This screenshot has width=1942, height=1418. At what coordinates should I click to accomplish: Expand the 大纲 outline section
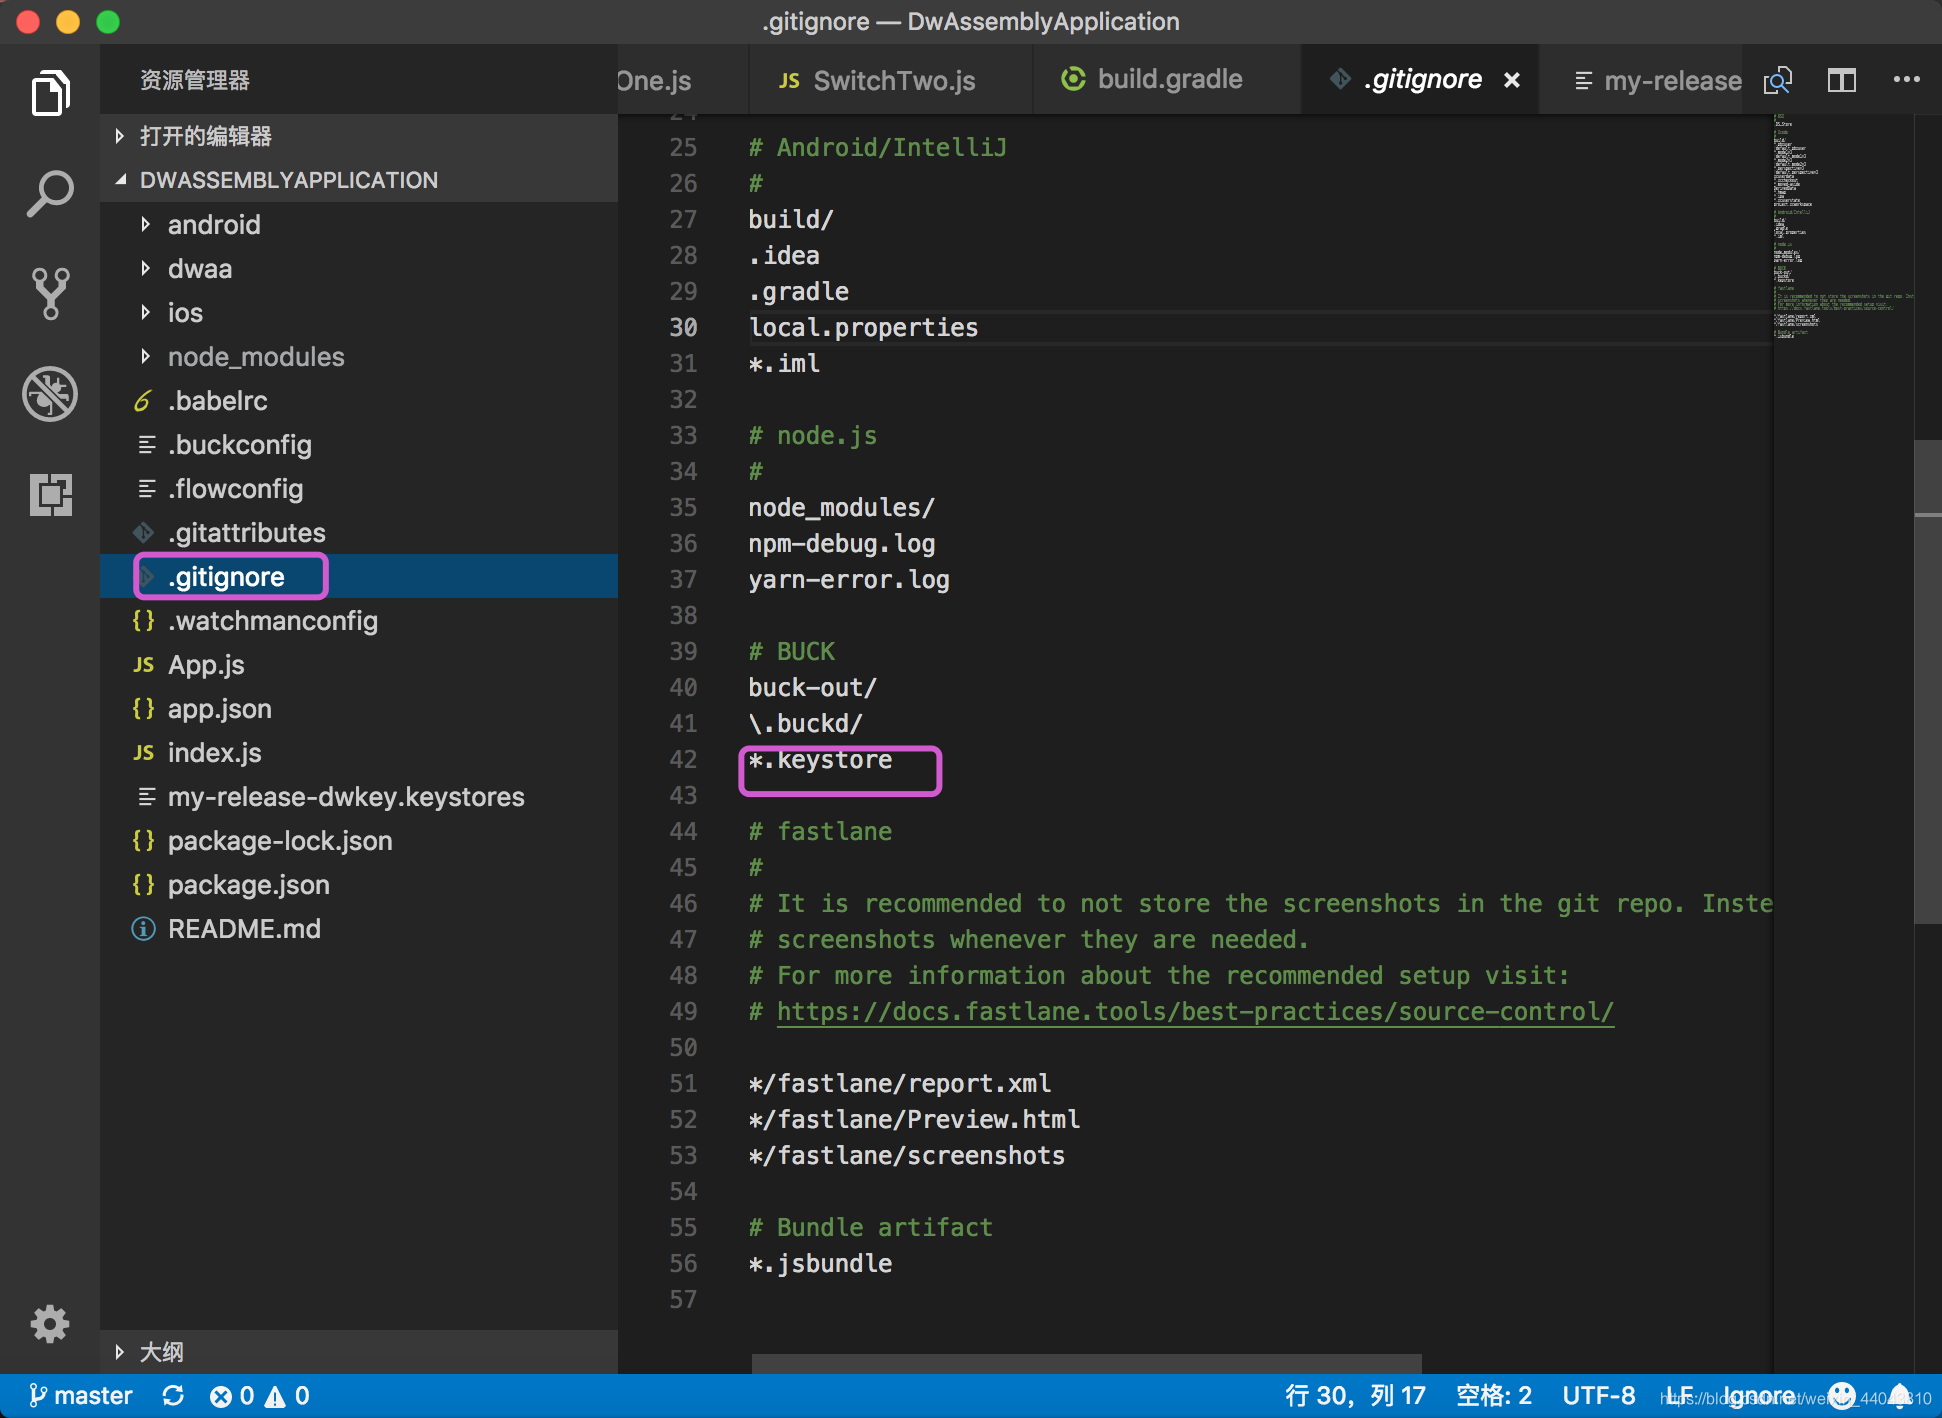pos(359,1352)
